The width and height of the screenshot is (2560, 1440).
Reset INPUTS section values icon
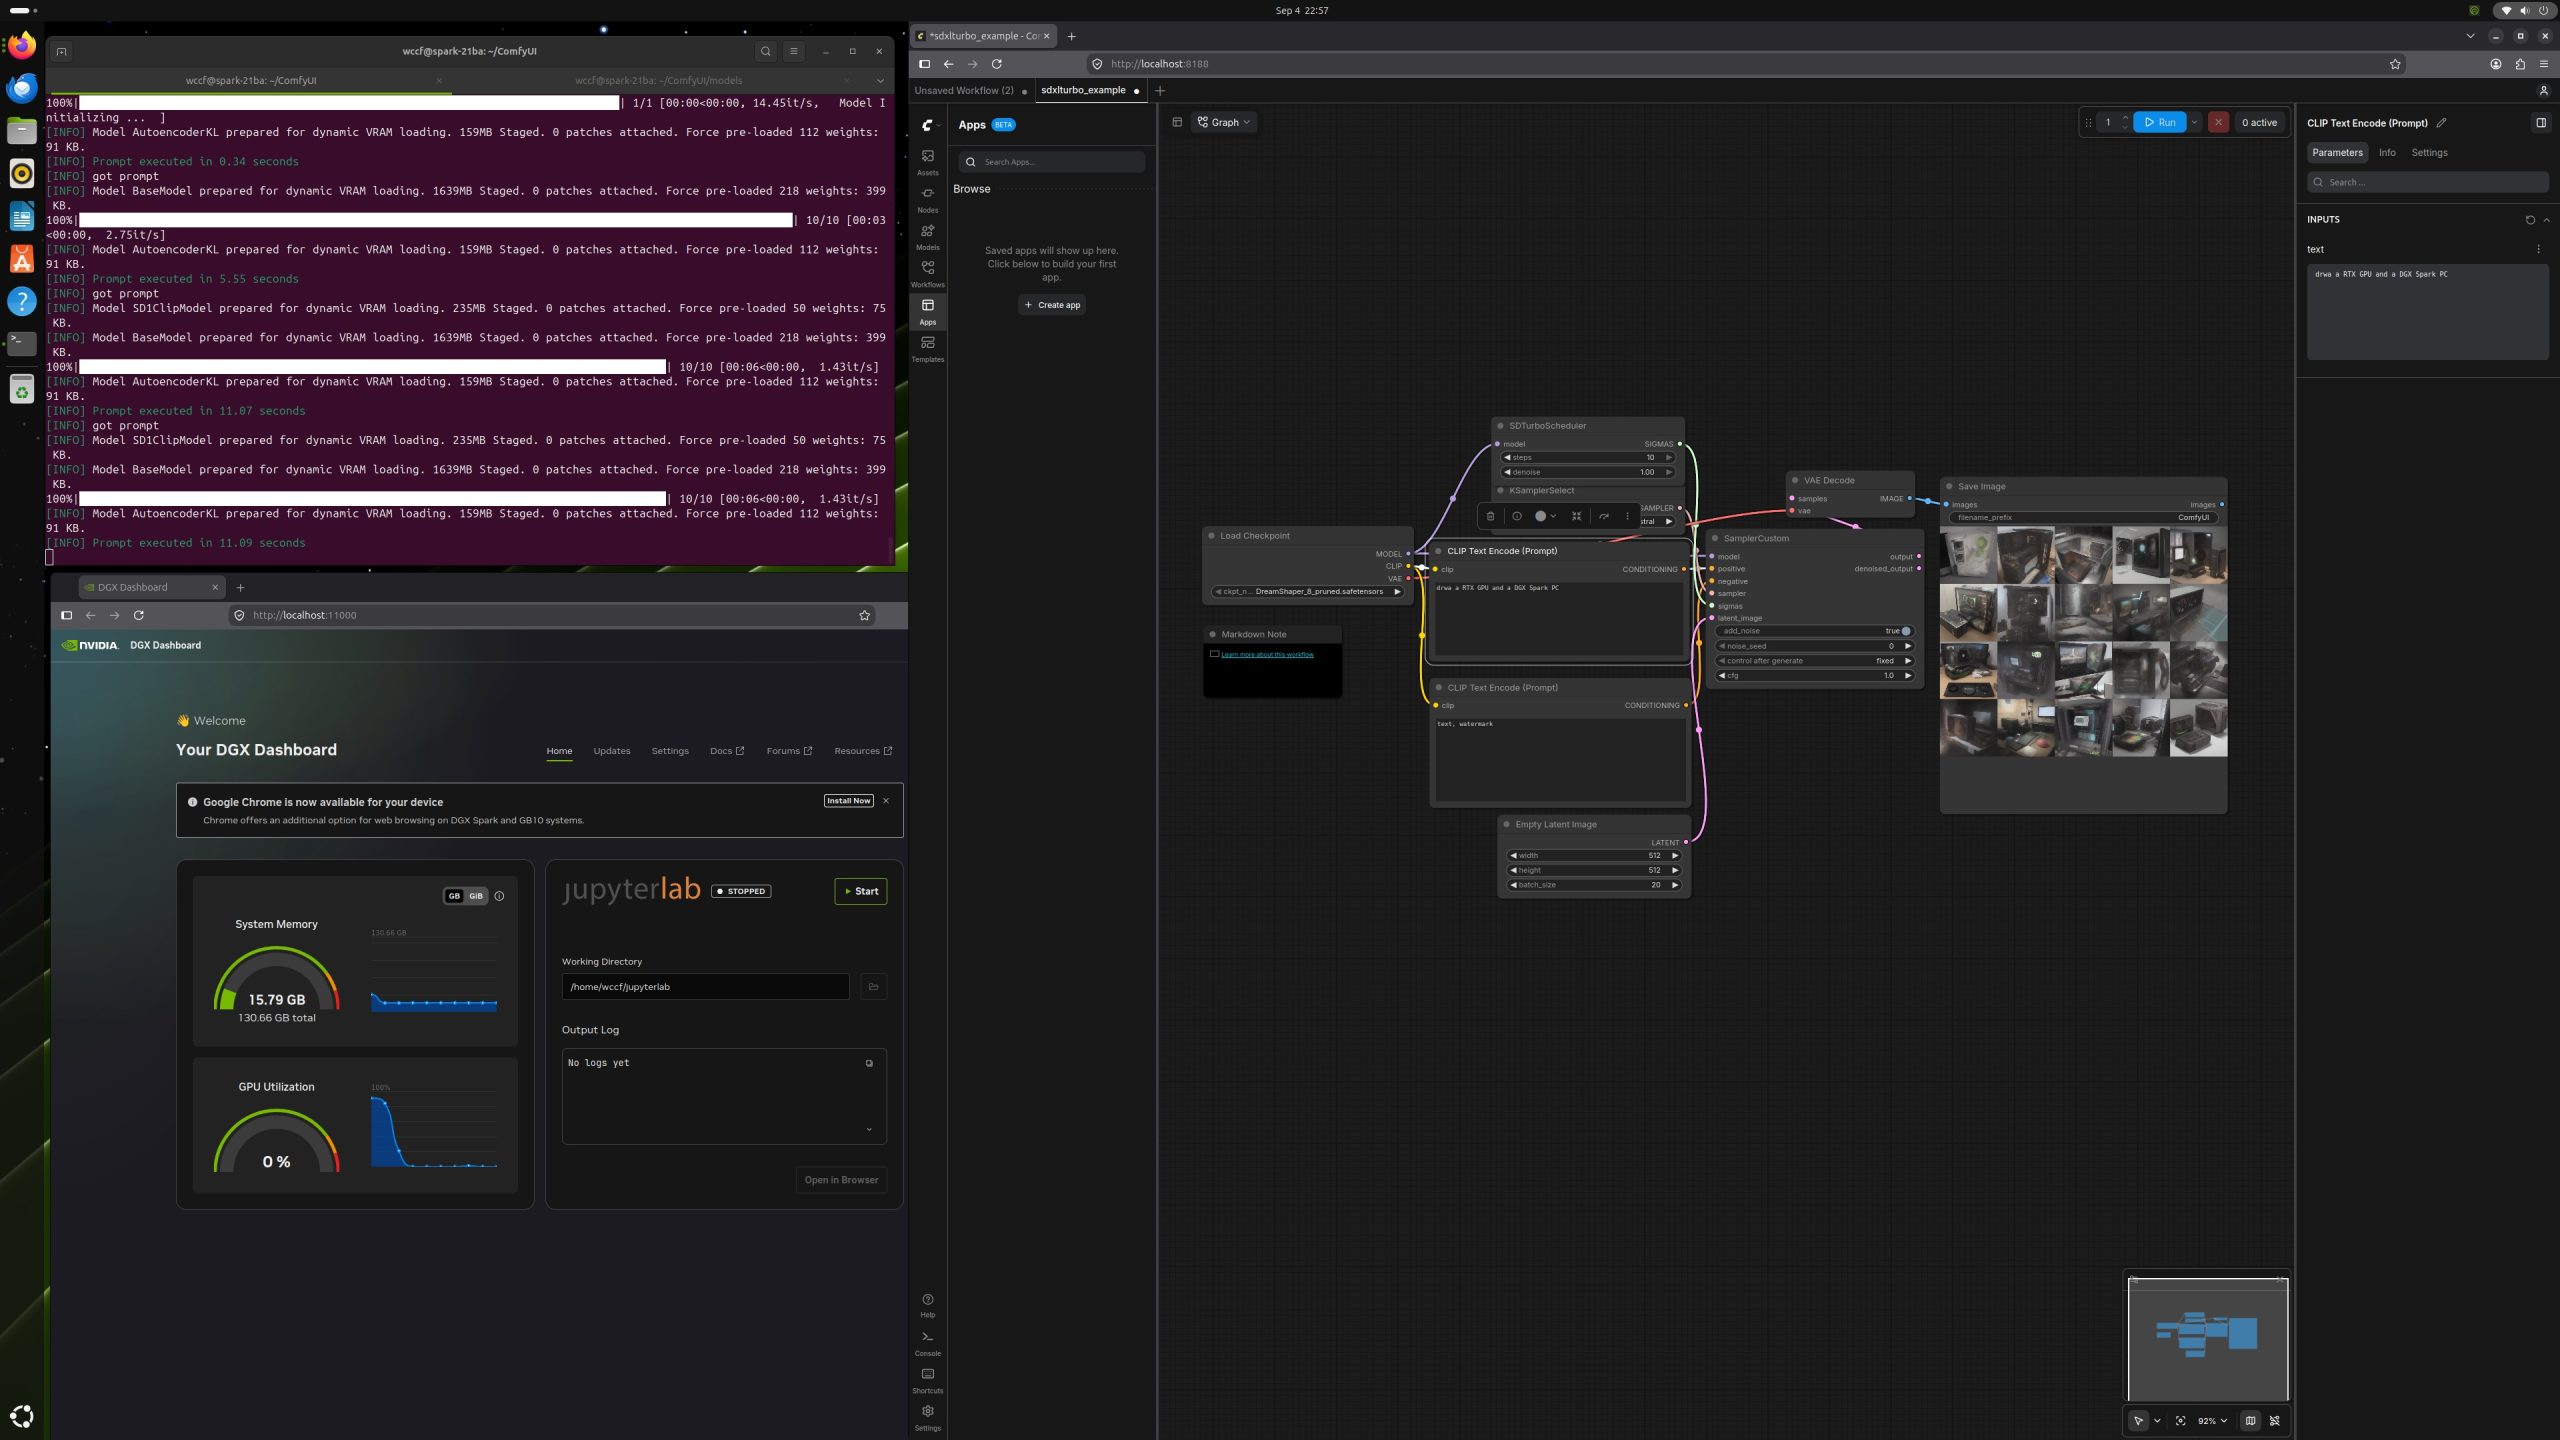click(2530, 220)
